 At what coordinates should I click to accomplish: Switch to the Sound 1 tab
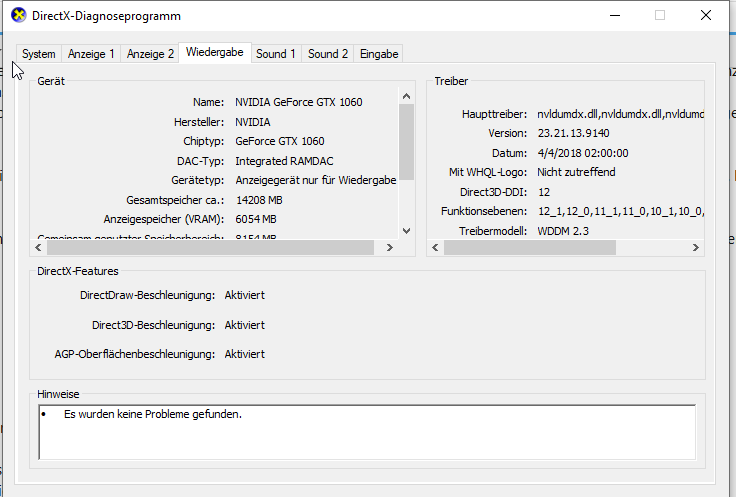(x=276, y=54)
